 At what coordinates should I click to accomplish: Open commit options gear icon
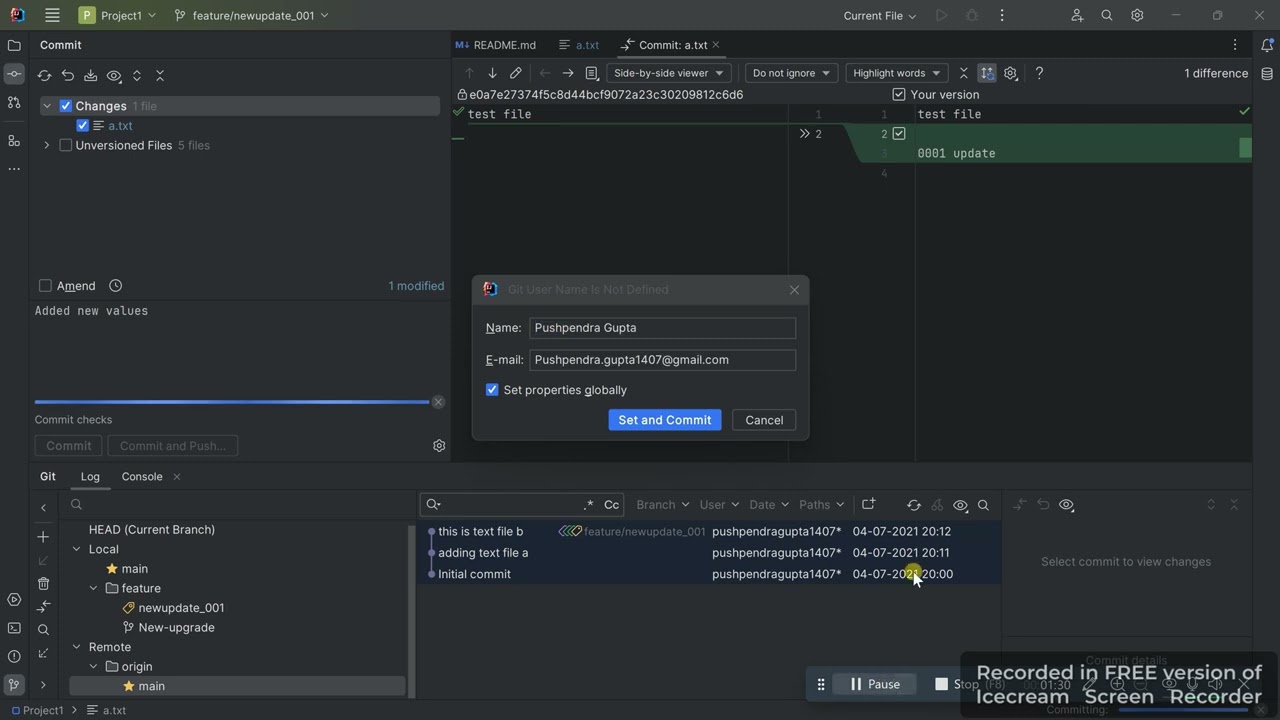(438, 446)
